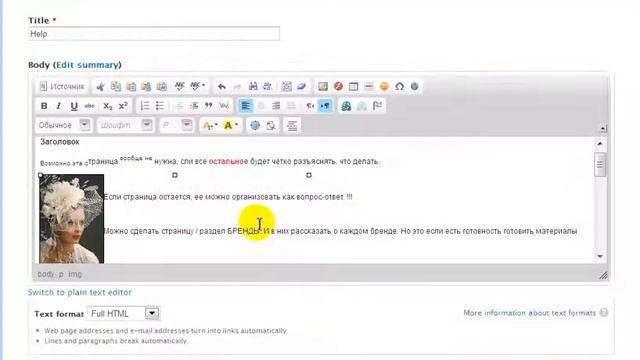Click the editor vertical scrollbar thumb
This screenshot has width=640, height=360.
coord(600,164)
